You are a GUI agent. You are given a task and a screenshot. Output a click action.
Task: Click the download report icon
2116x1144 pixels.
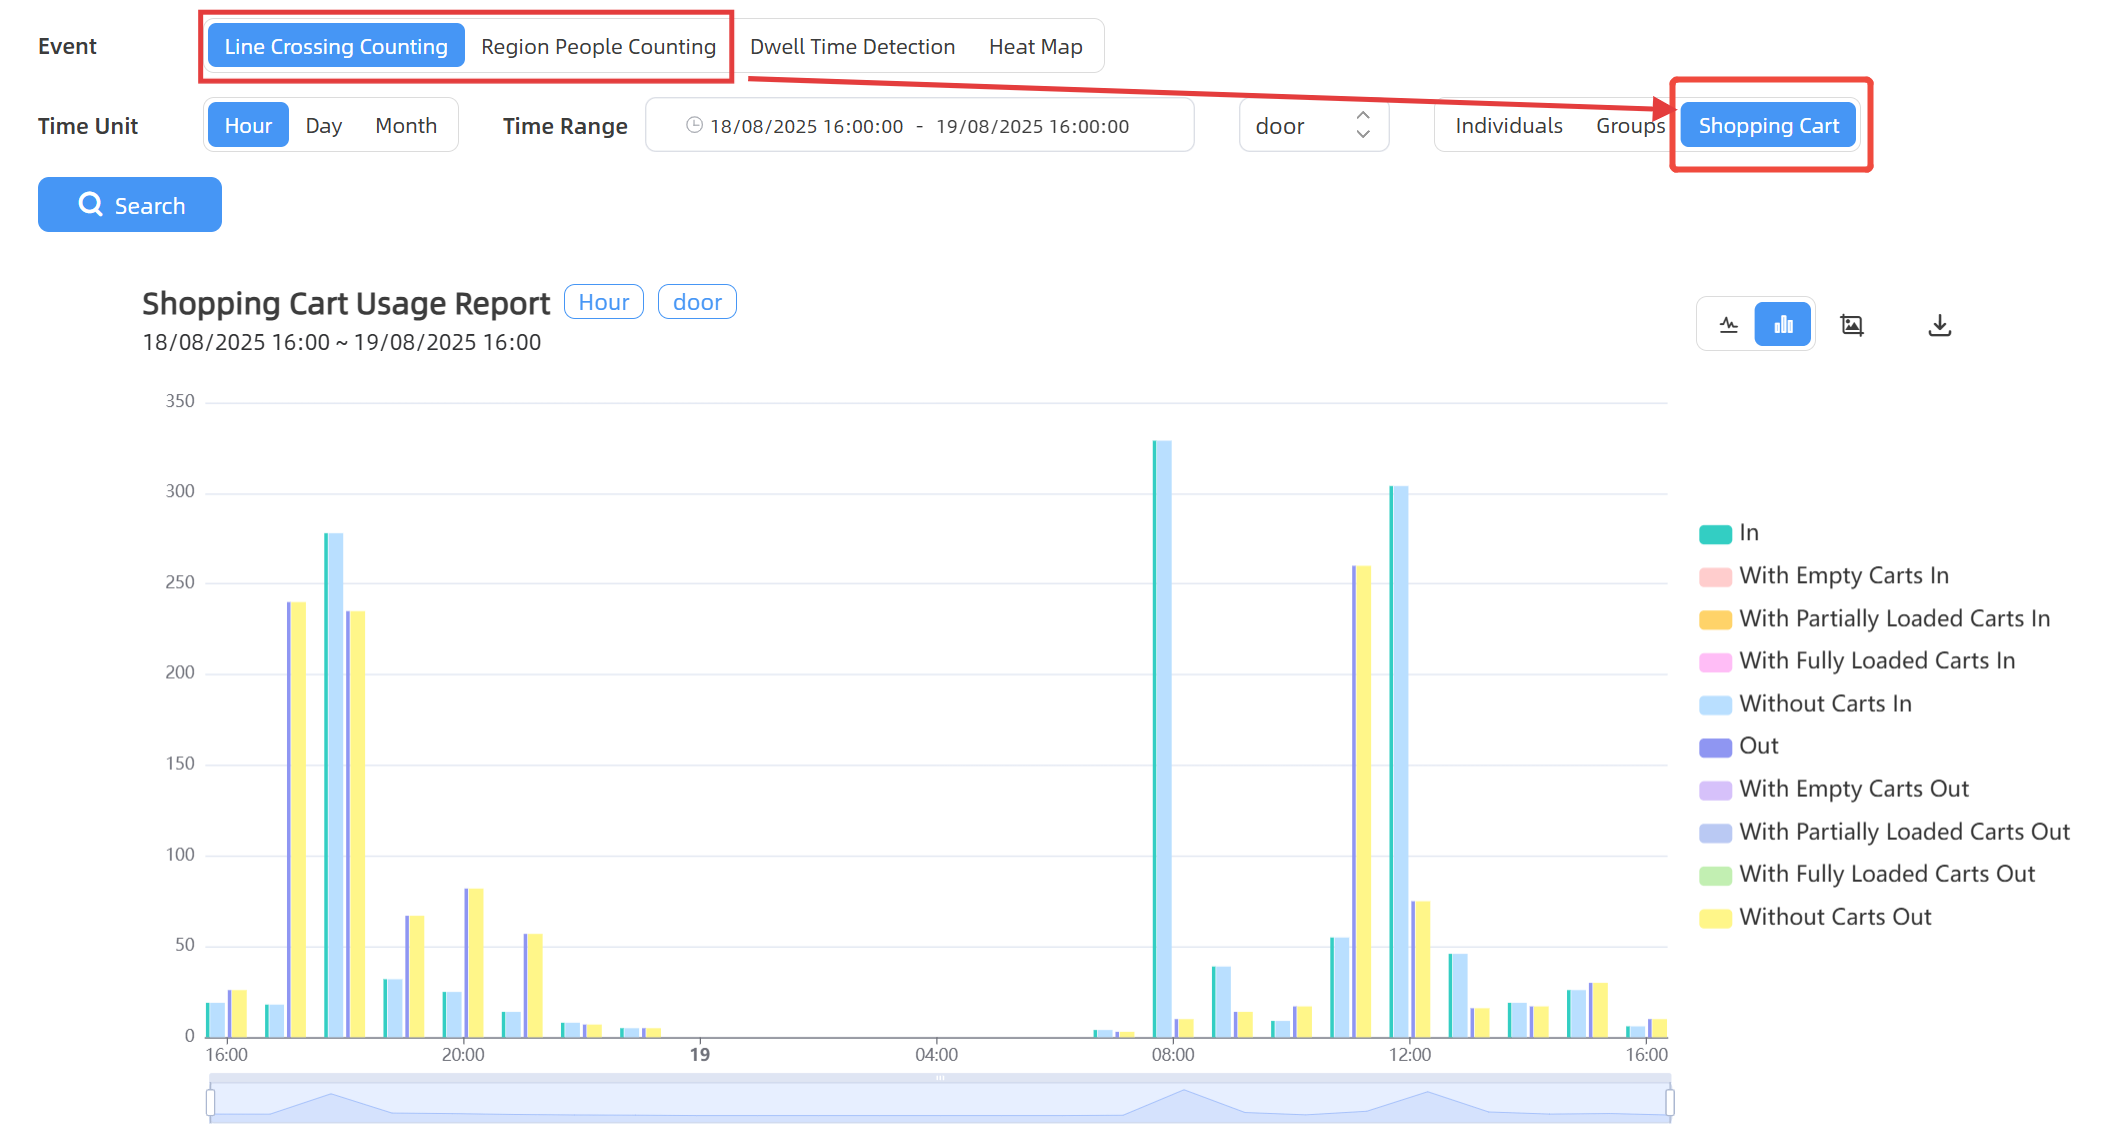pyautogui.click(x=1939, y=325)
